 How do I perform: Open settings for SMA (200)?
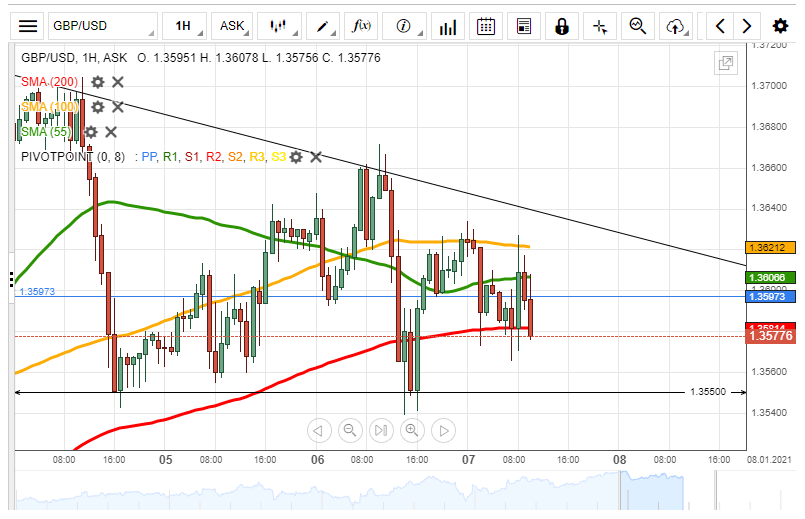(98, 82)
